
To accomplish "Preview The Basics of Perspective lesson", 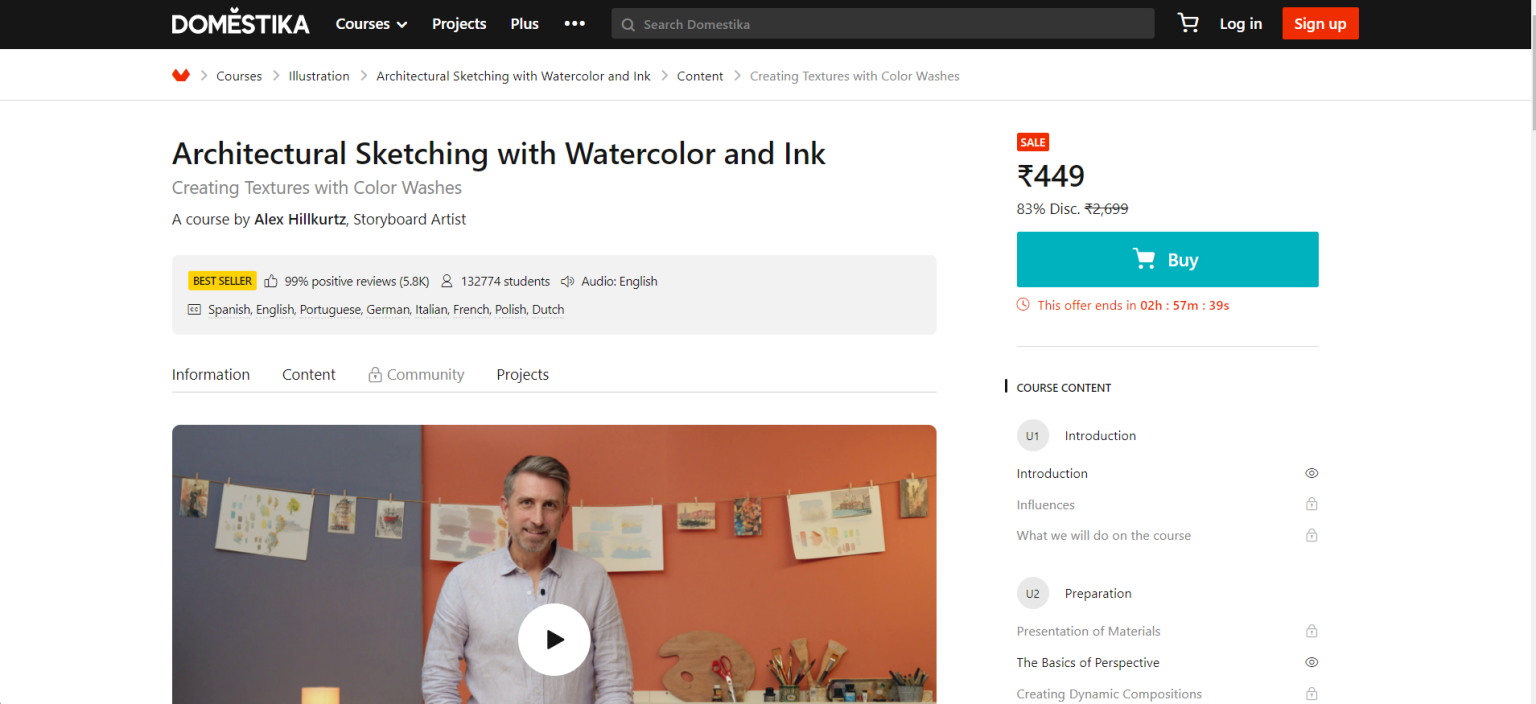I will click(x=1311, y=662).
